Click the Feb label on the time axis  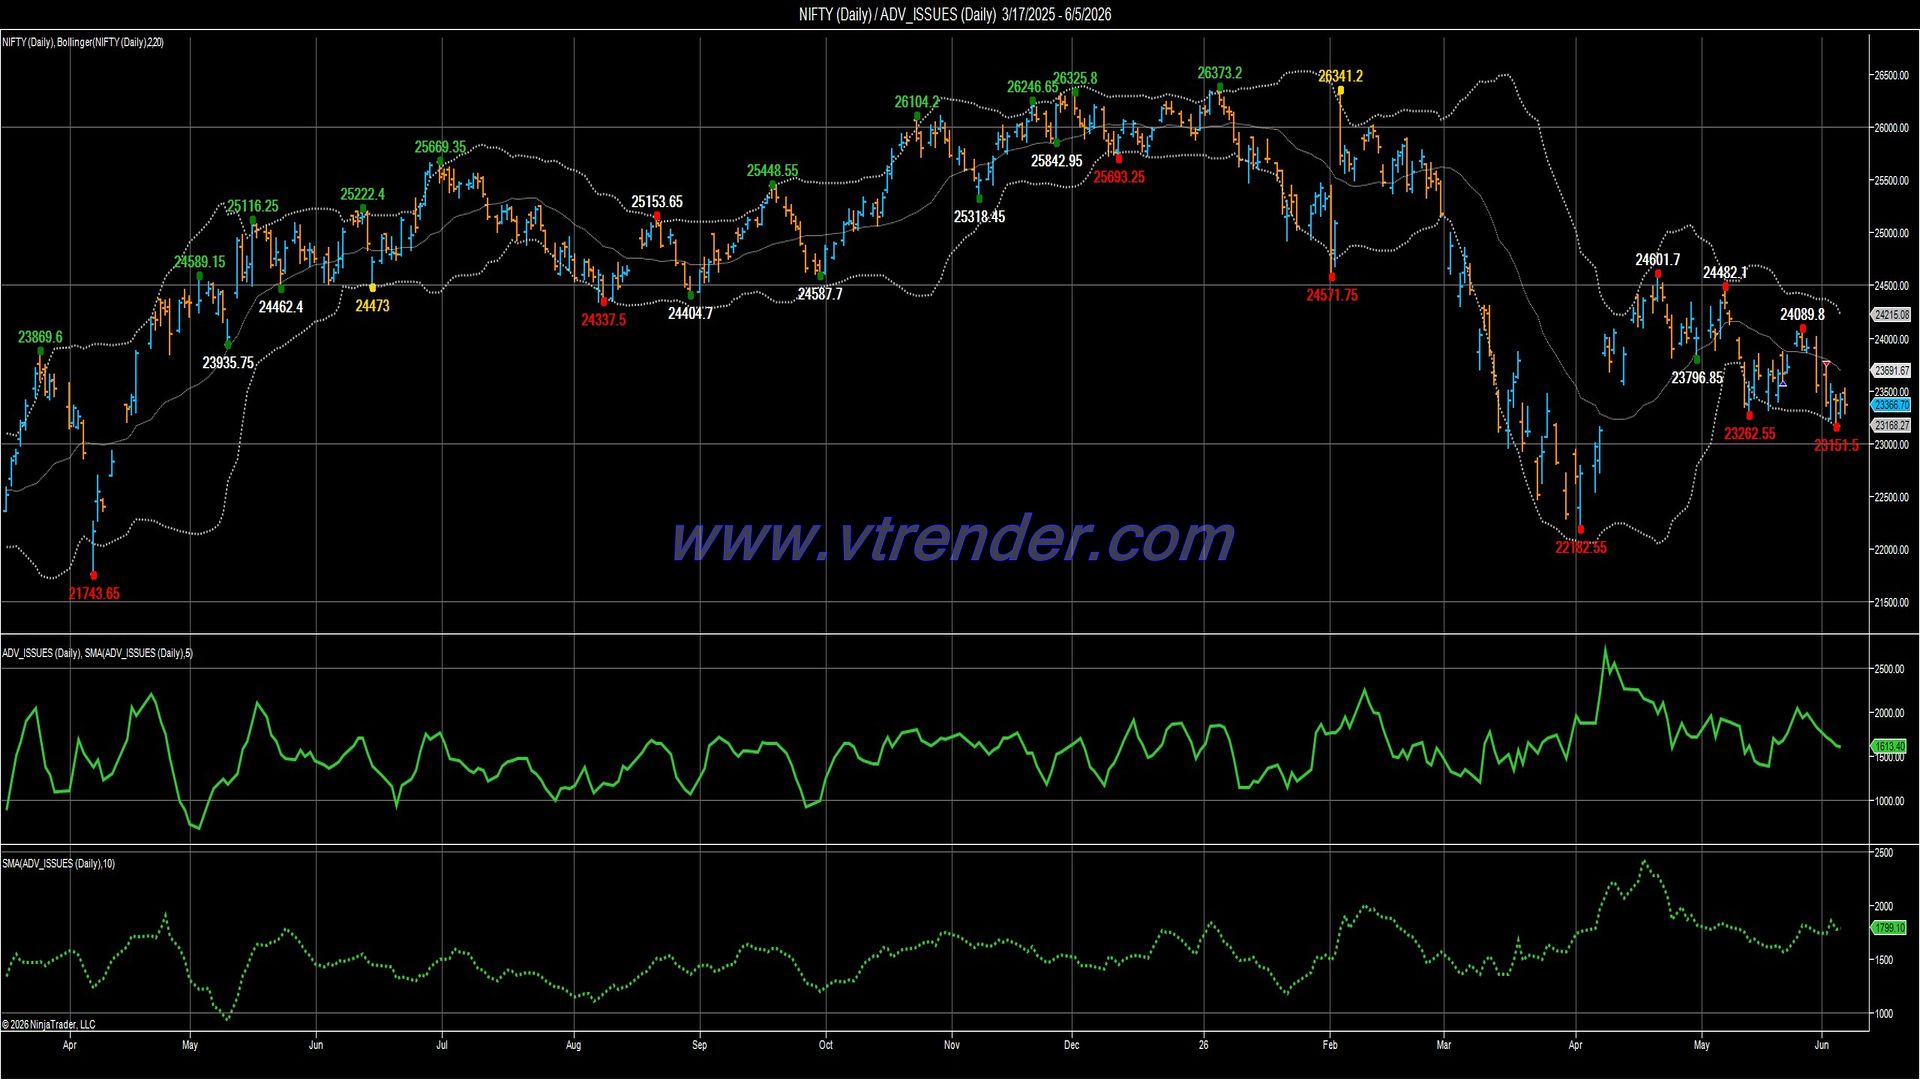[1330, 1045]
